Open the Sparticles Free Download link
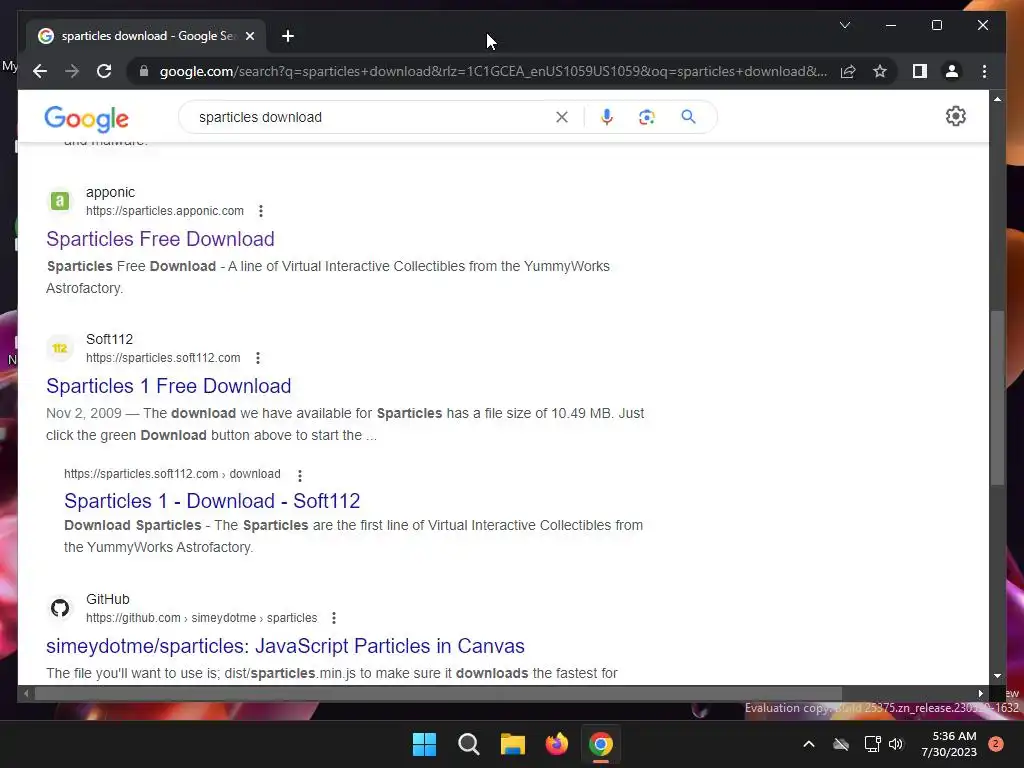1024x768 pixels. point(160,239)
